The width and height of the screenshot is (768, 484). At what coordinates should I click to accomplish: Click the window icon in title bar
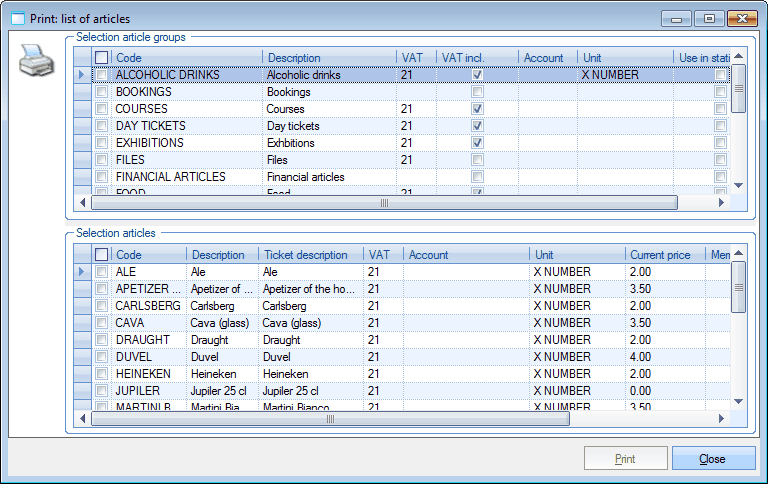tap(18, 18)
